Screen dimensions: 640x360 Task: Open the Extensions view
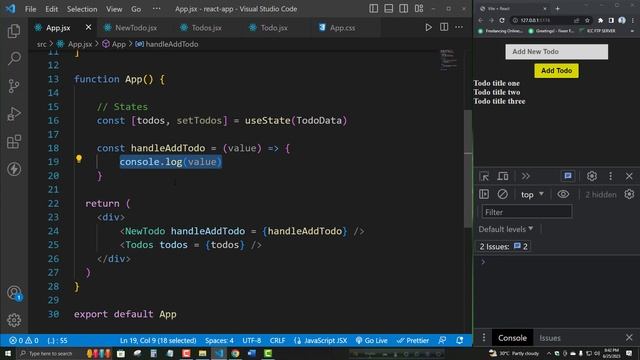[14, 142]
